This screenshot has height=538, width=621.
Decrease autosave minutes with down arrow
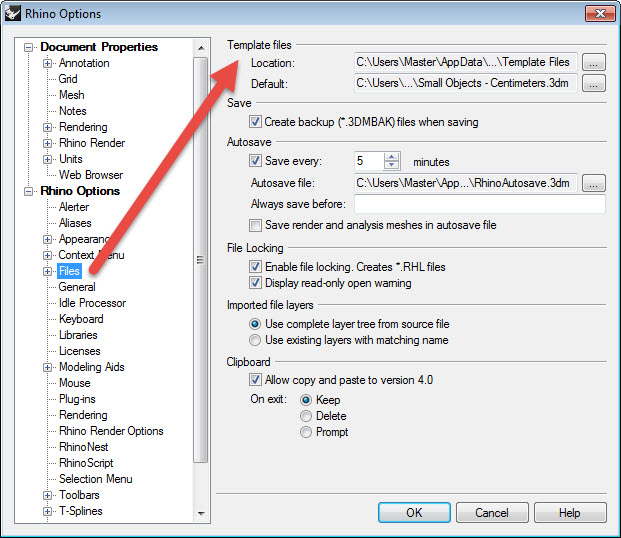(x=391, y=165)
